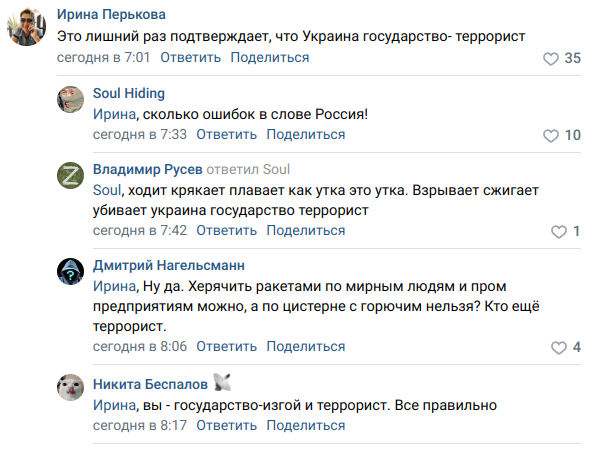Like Дмитрий Нагельсманн's comment heart icon
Viewport: 604px width, 449px height.
559,348
